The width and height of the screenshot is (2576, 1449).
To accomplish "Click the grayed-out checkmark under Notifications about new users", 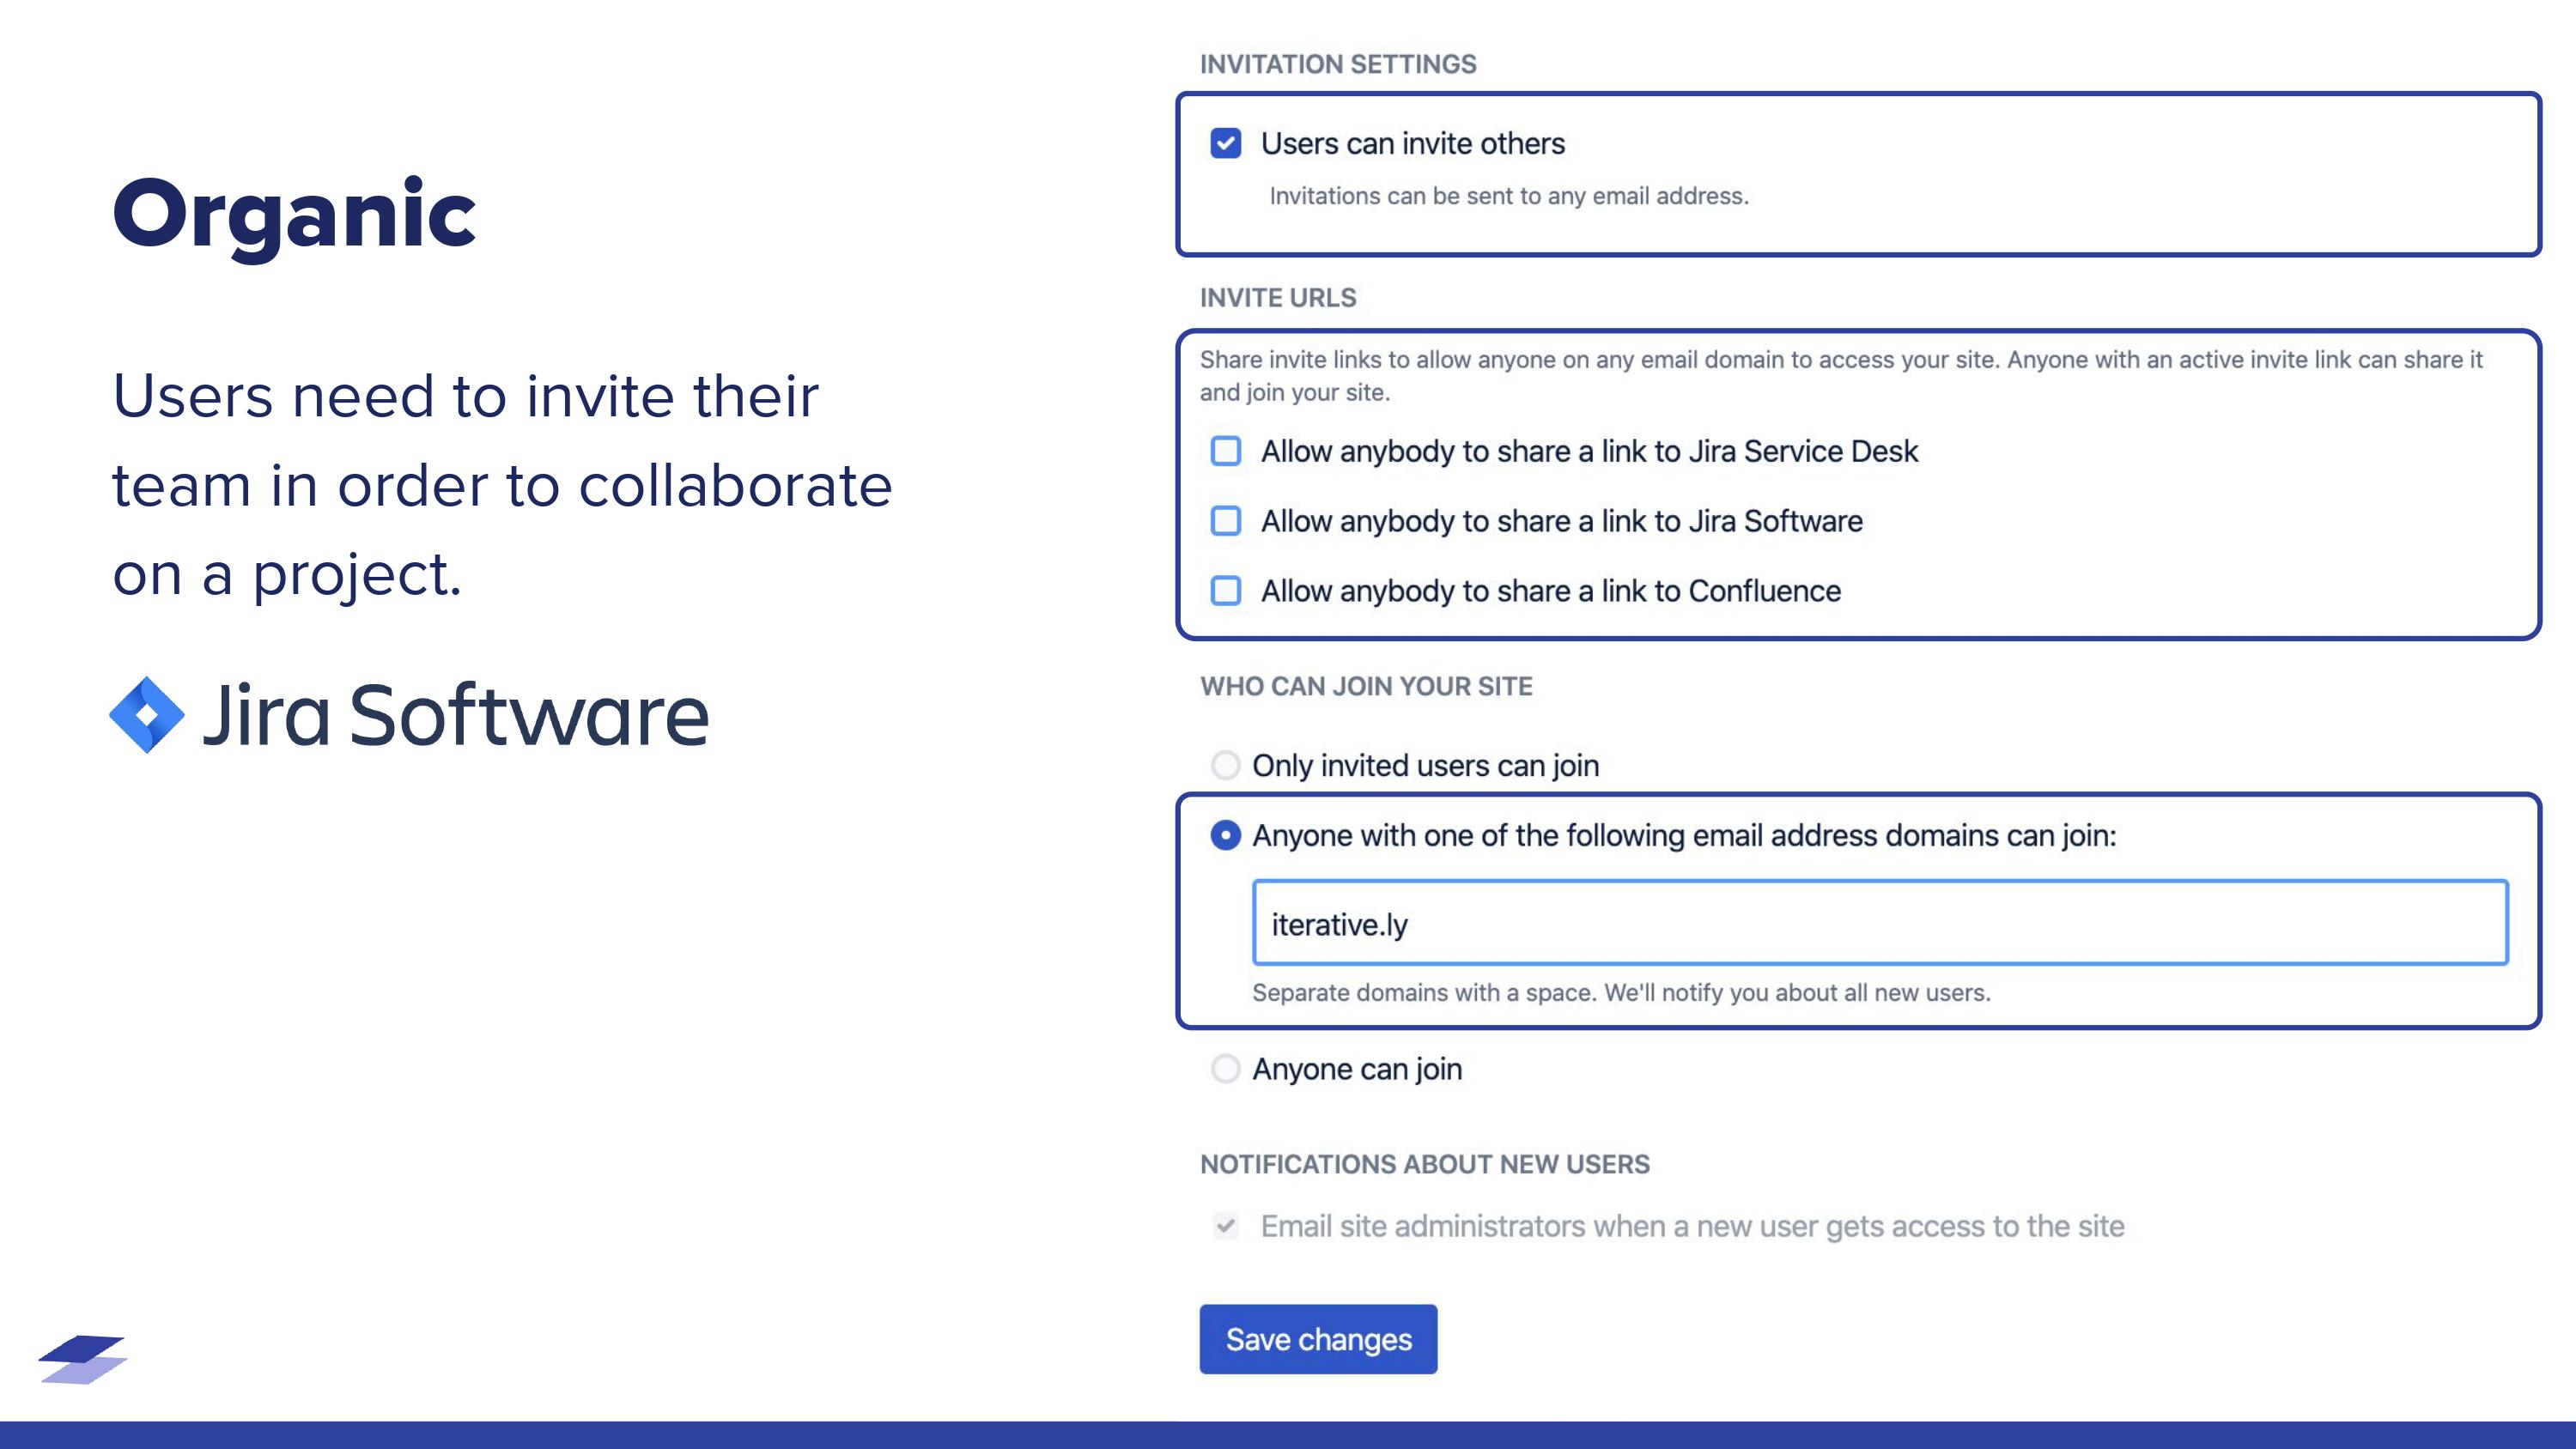I will (x=1226, y=1225).
